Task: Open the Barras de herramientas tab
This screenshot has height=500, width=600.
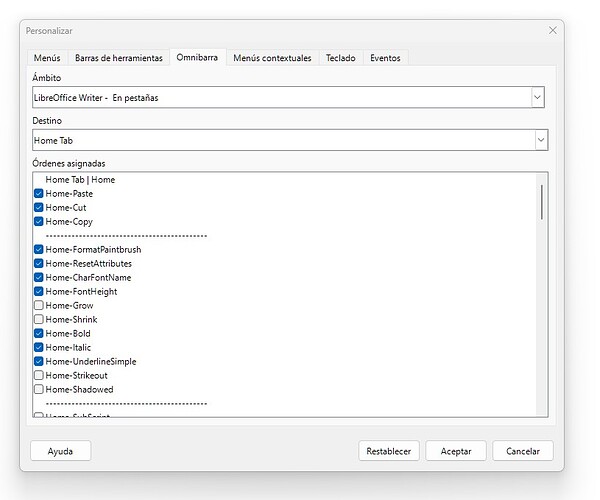Action: (118, 58)
